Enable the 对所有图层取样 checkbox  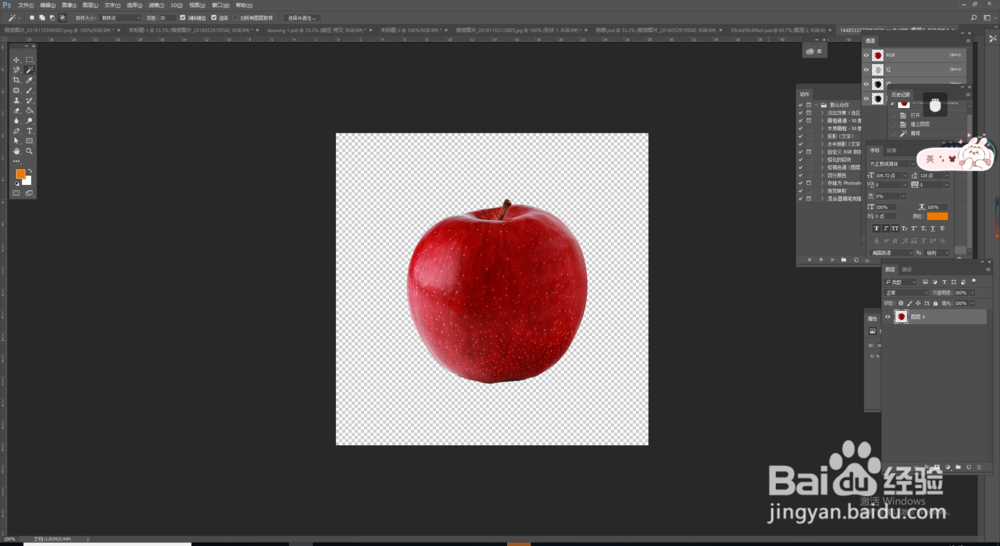click(235, 18)
